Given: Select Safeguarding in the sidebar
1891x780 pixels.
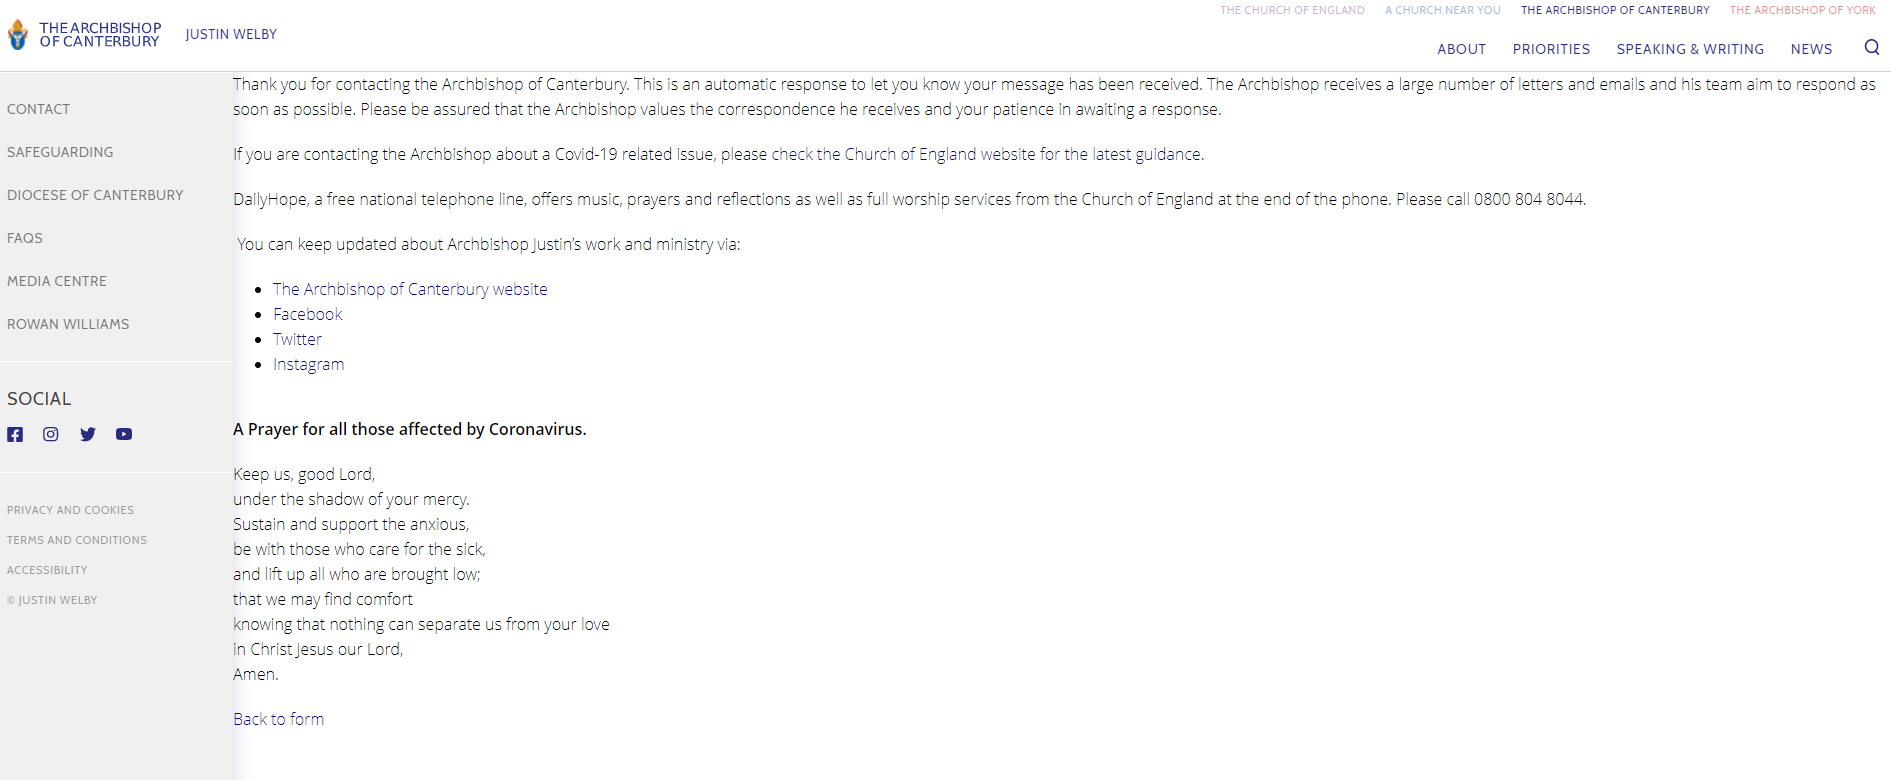Looking at the screenshot, I should 60,152.
